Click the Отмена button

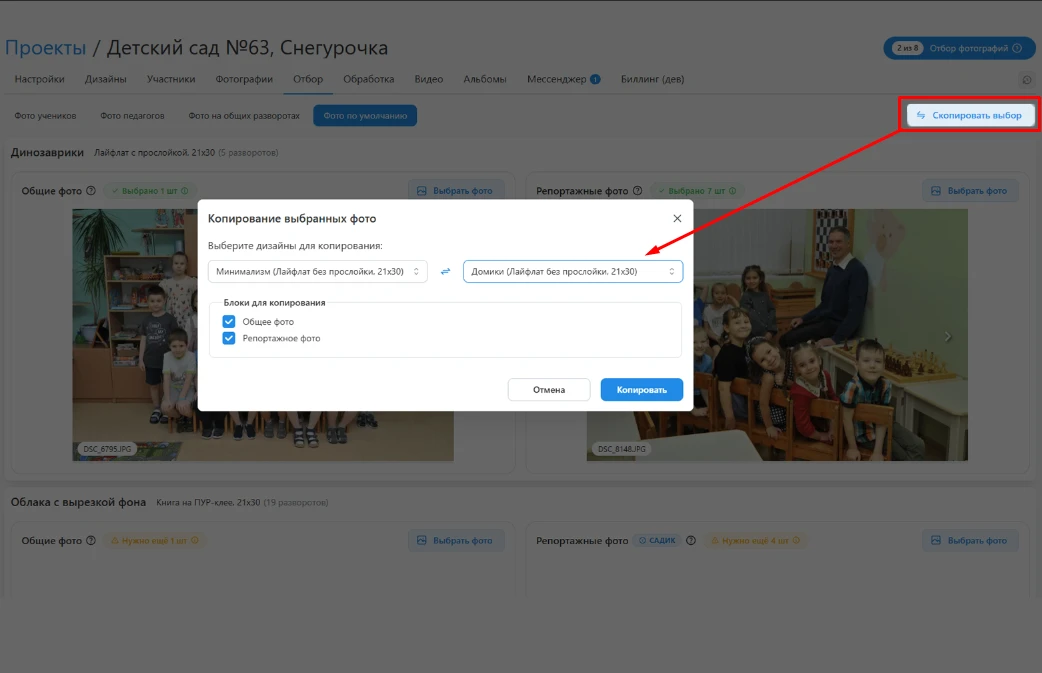pos(549,390)
